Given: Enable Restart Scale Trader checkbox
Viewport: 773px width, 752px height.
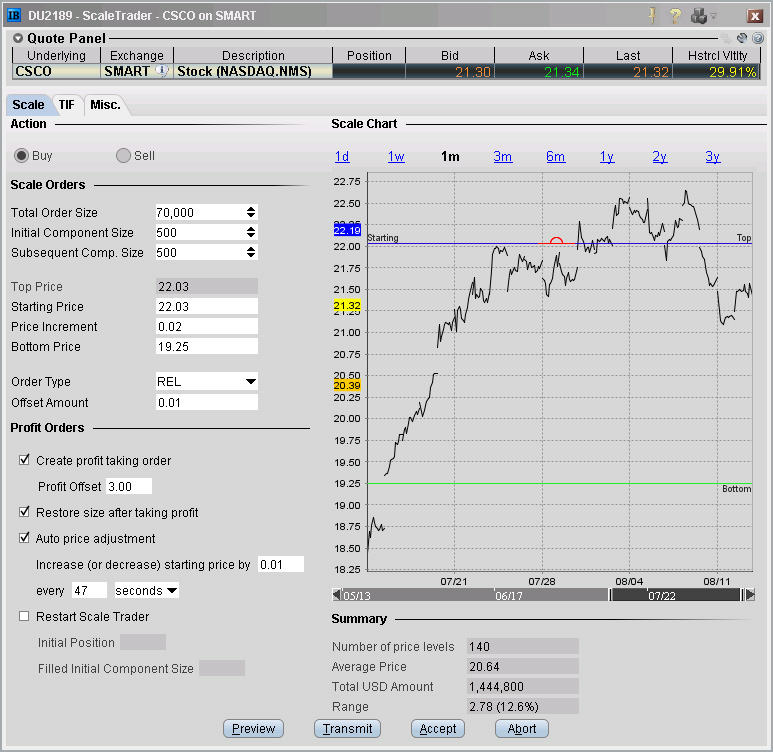Looking at the screenshot, I should pyautogui.click(x=24, y=616).
